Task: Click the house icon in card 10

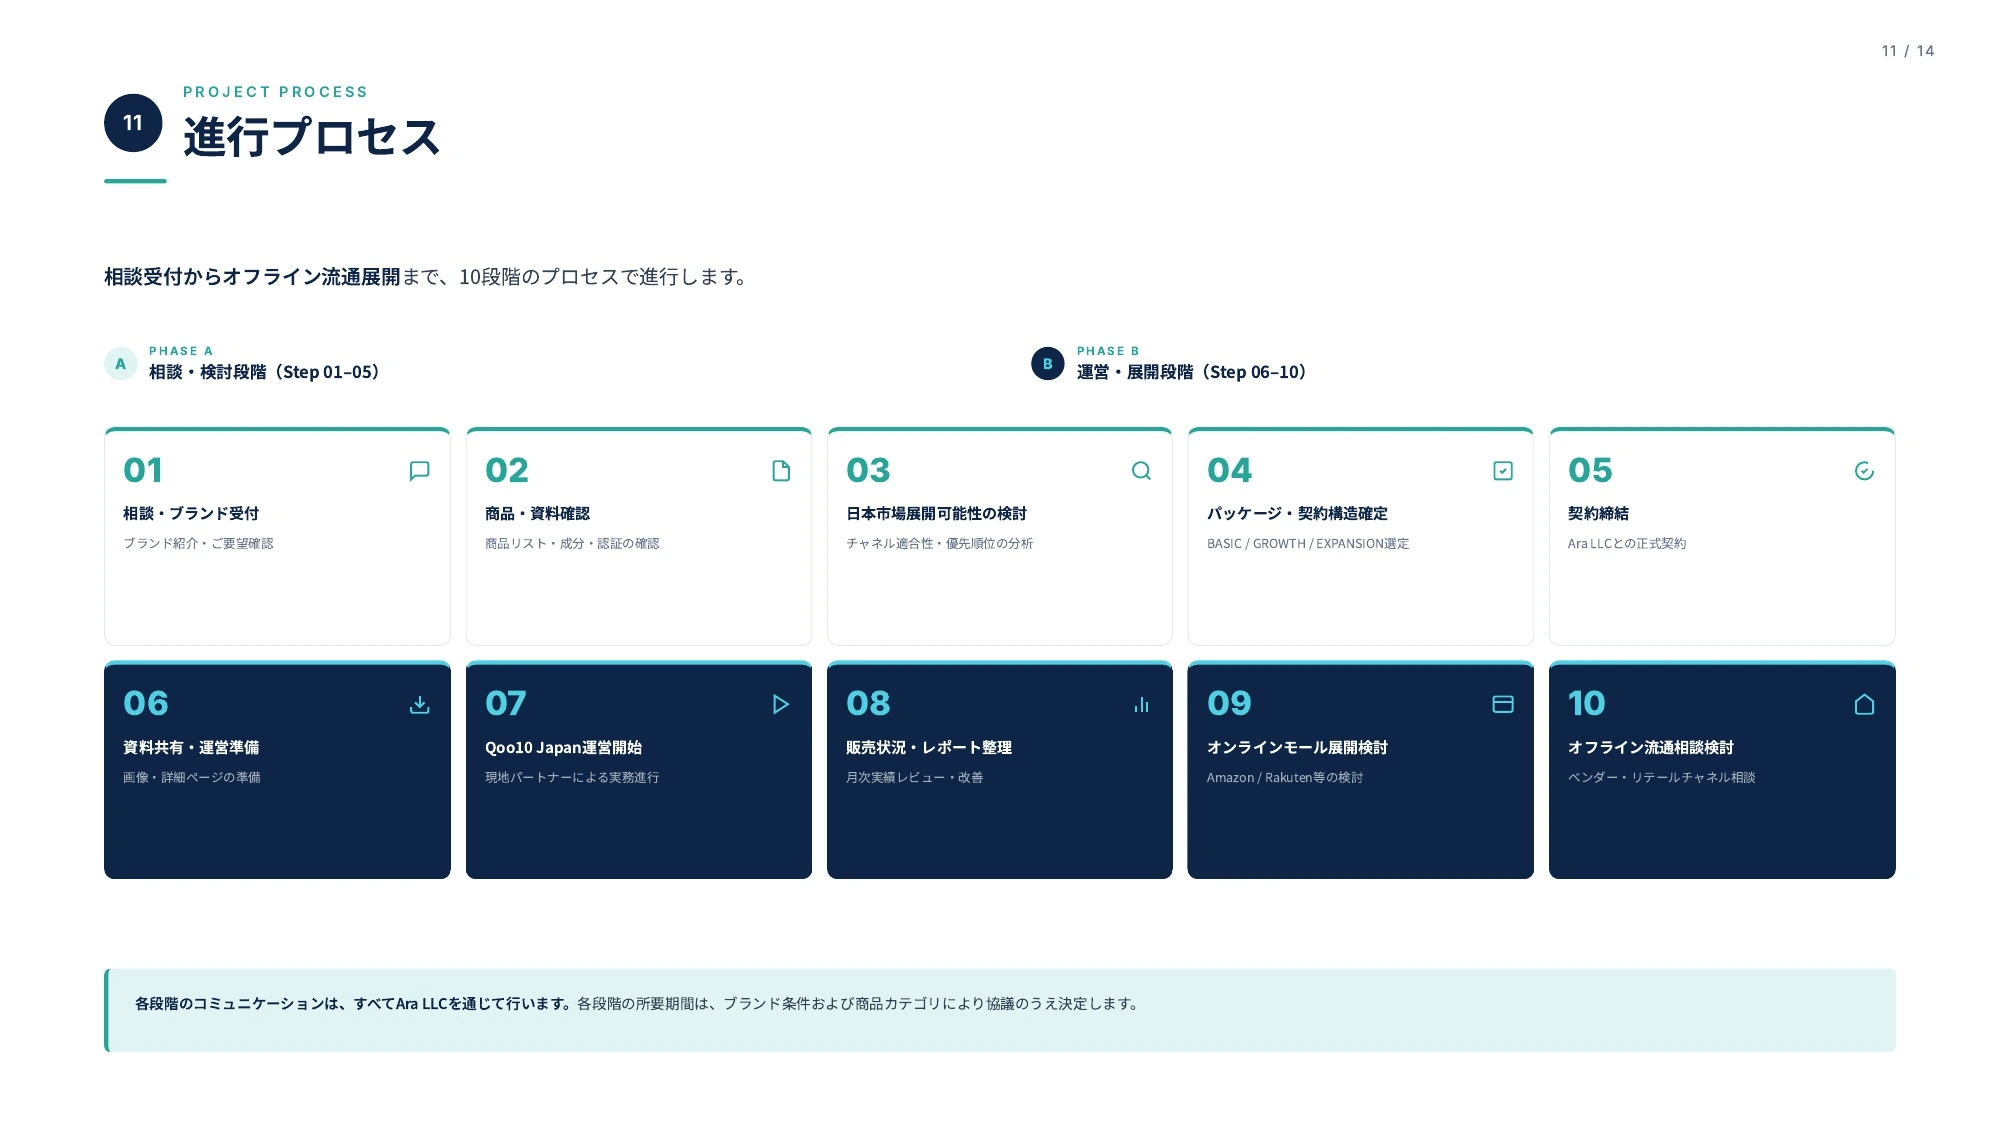Action: [1864, 705]
